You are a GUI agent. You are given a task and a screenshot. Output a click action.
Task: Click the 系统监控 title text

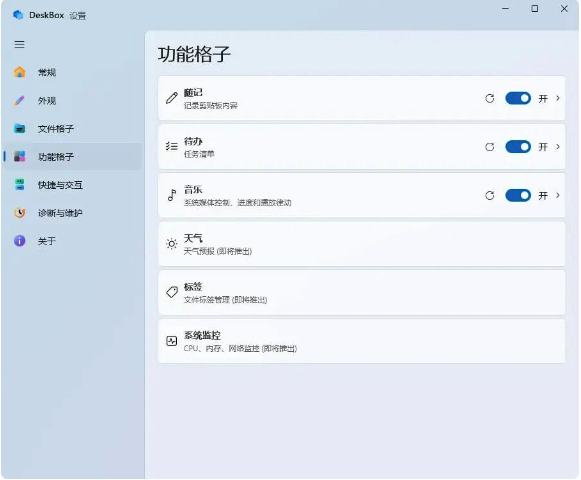click(202, 335)
